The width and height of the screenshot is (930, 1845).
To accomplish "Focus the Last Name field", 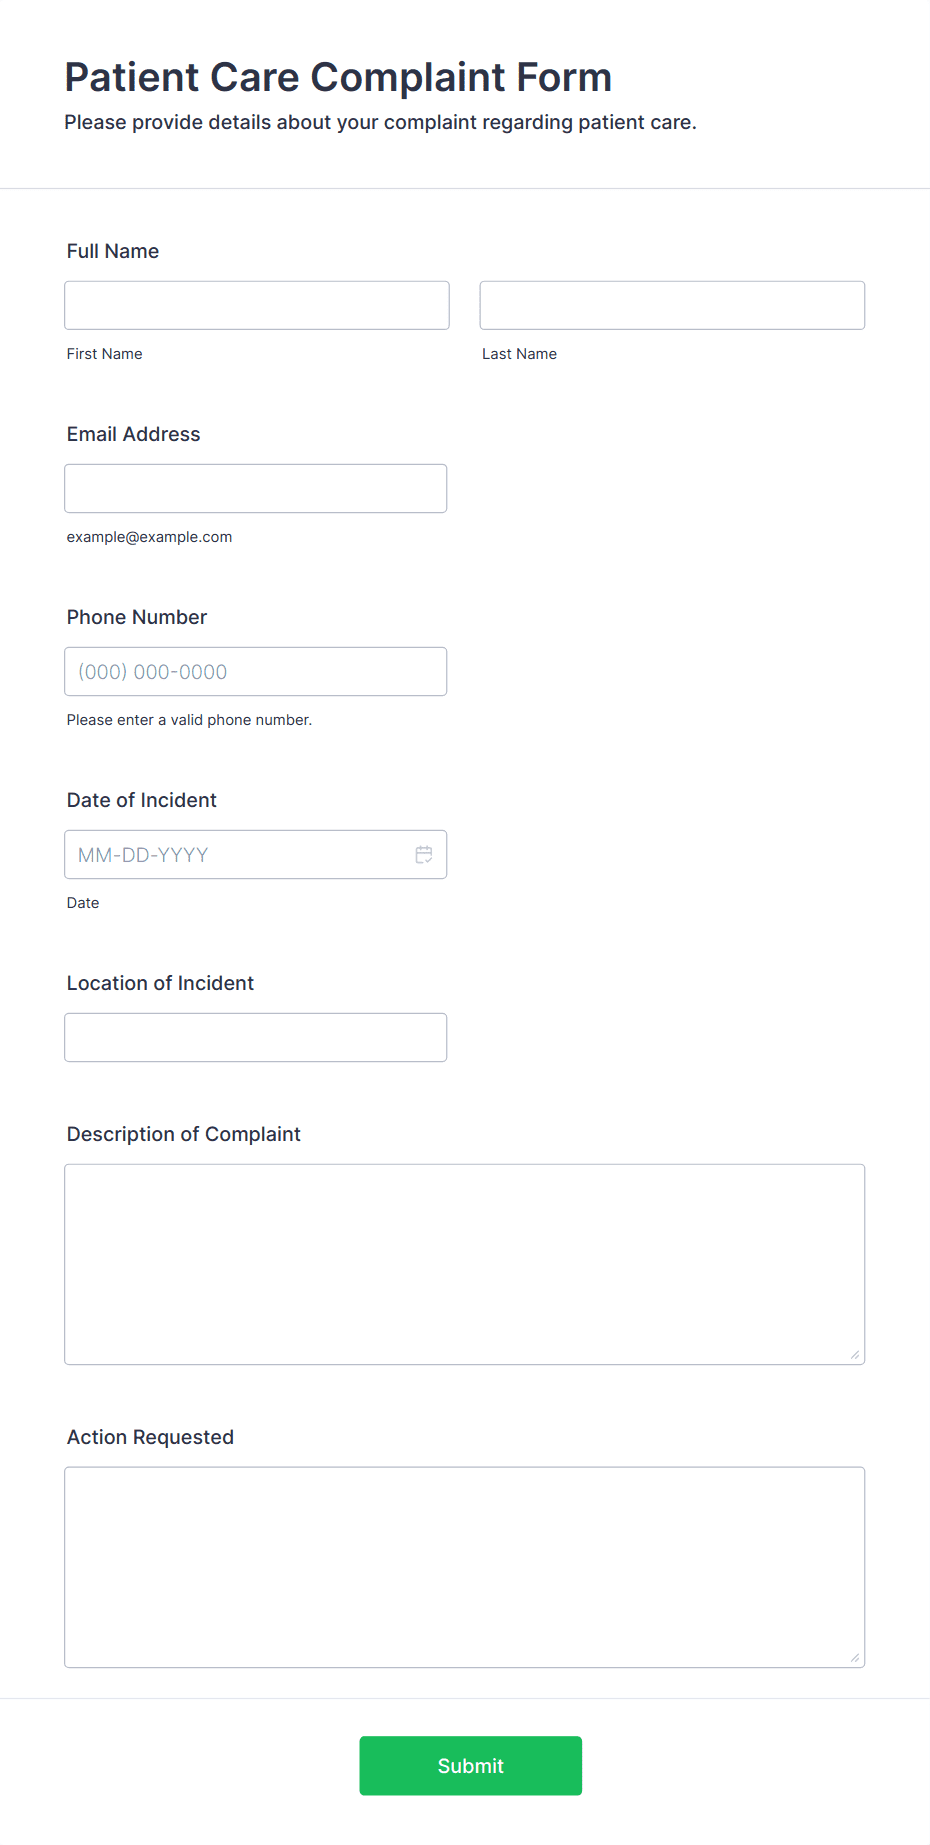I will (672, 305).
